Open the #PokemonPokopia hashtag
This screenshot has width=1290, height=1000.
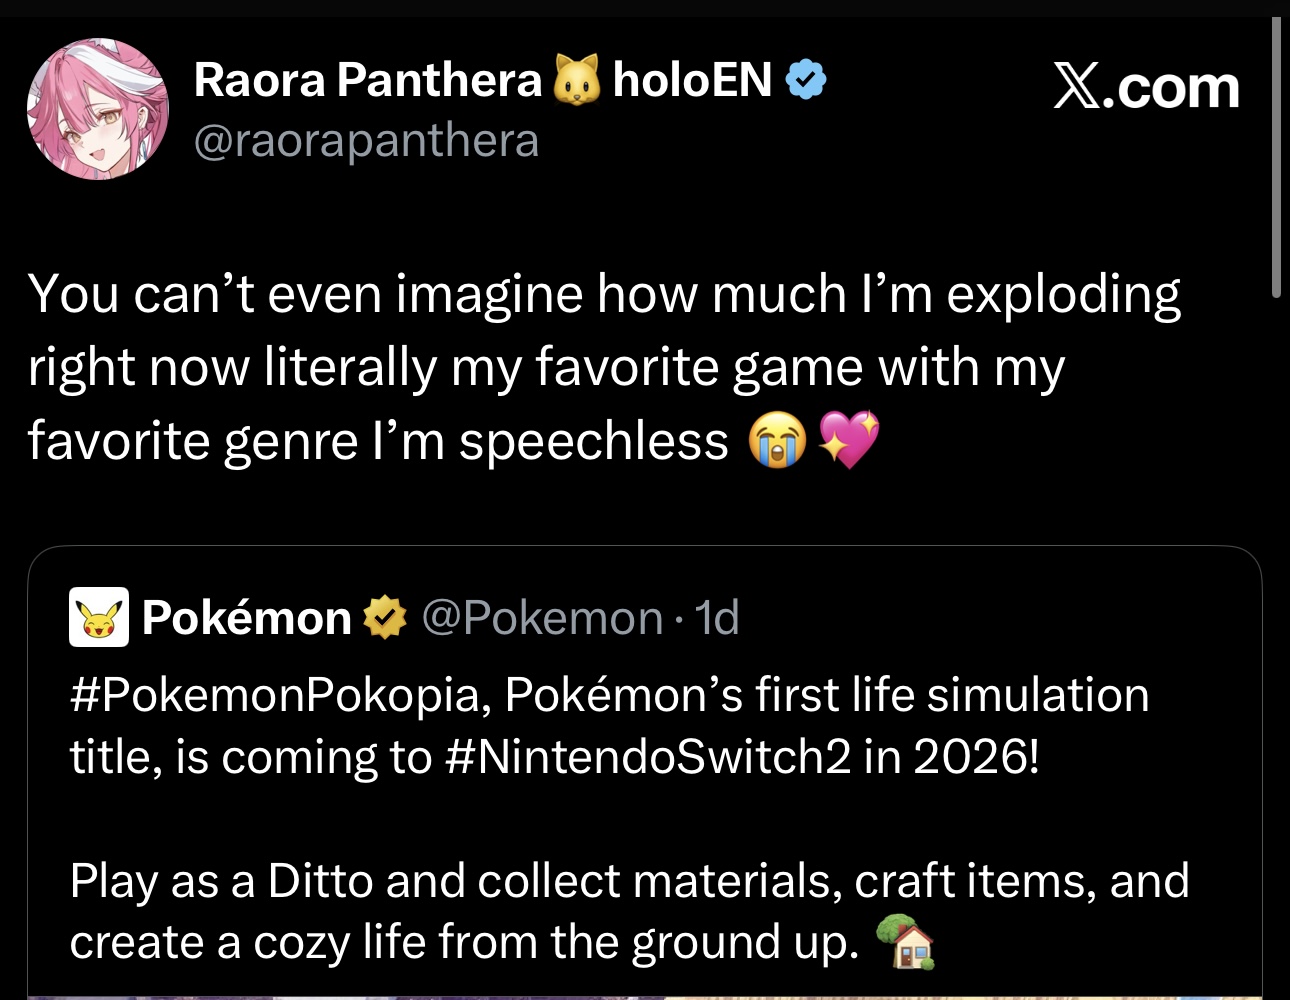pyautogui.click(x=274, y=695)
